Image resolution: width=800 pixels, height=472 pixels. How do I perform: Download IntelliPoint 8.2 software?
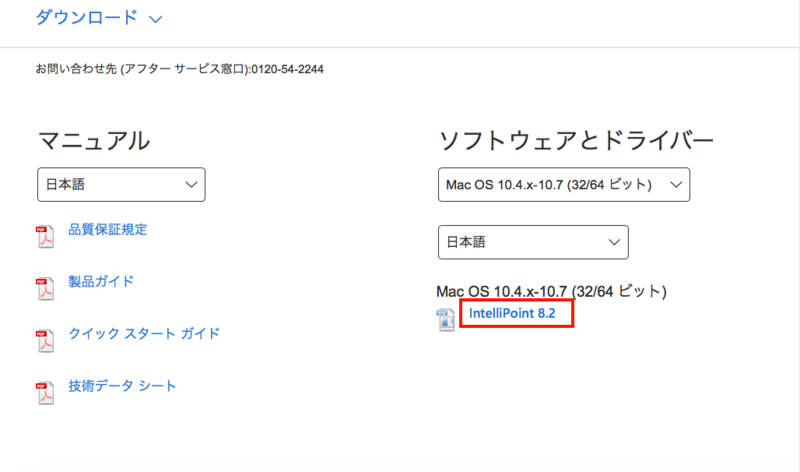[512, 313]
